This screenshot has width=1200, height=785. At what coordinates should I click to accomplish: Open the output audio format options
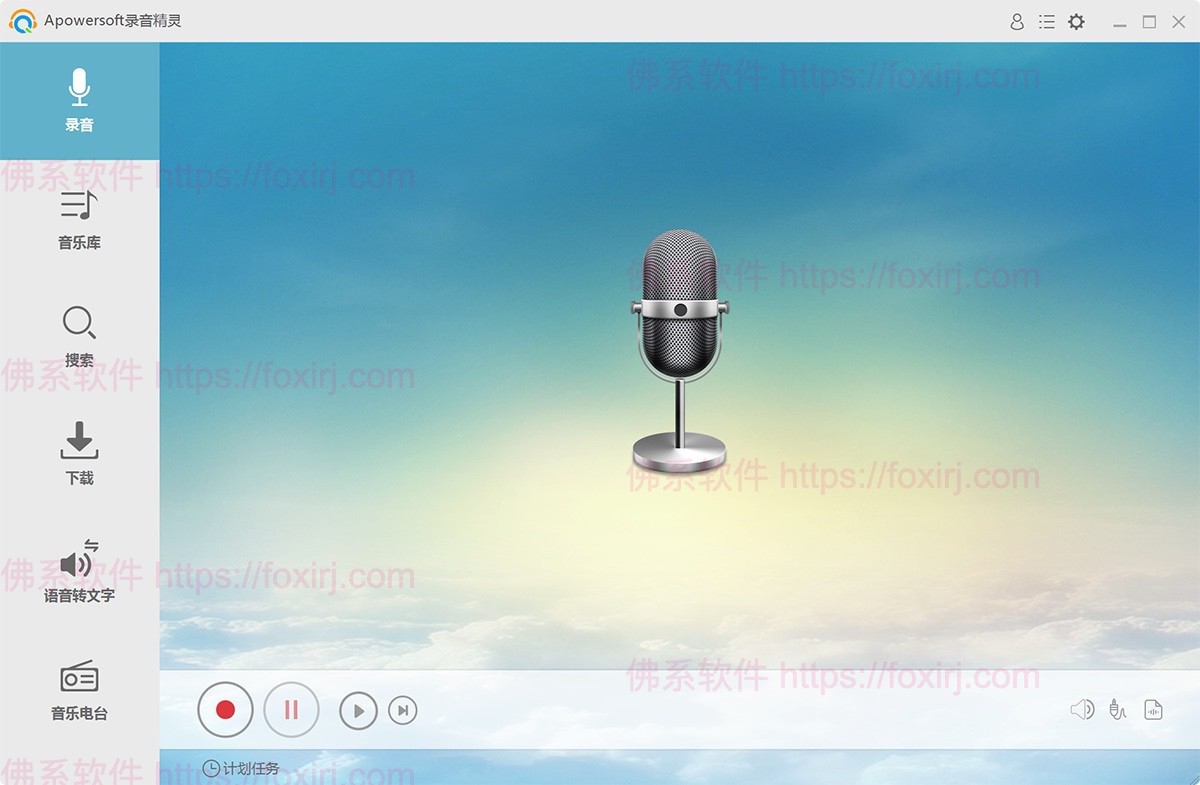click(x=1152, y=709)
